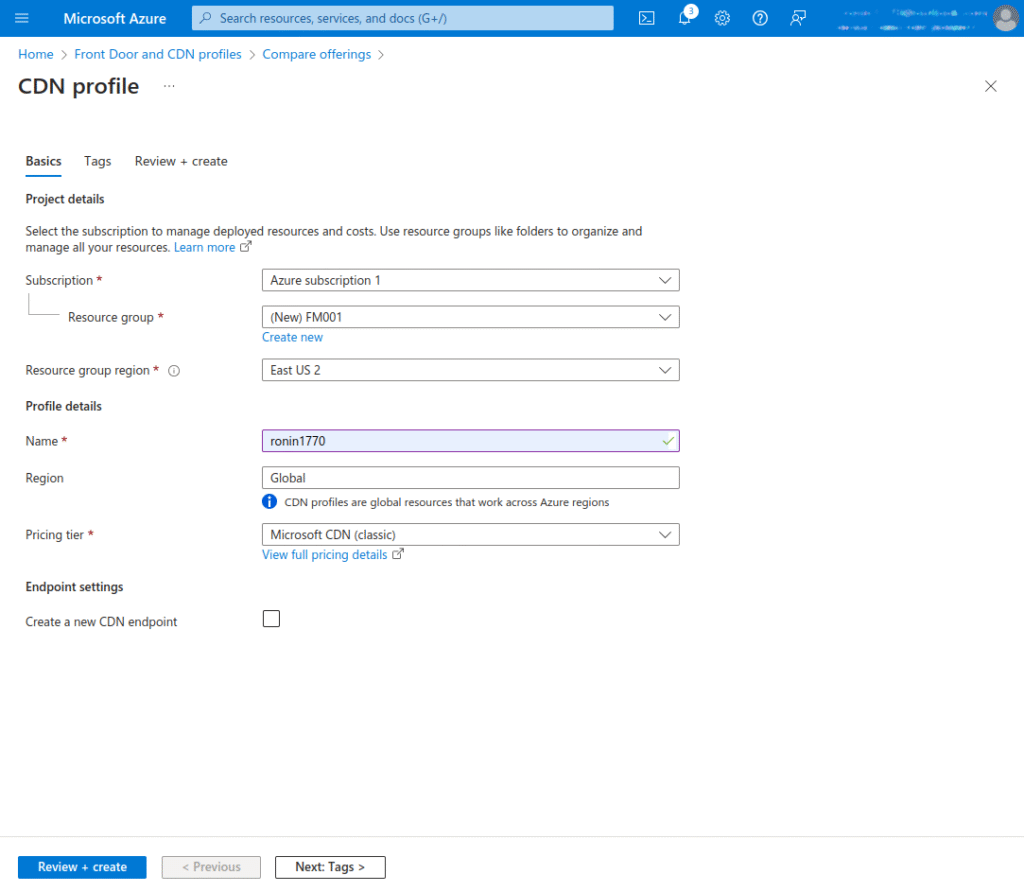The width and height of the screenshot is (1024, 892).
Task: Click the info icon beside Resource group region
Action: pyautogui.click(x=174, y=371)
